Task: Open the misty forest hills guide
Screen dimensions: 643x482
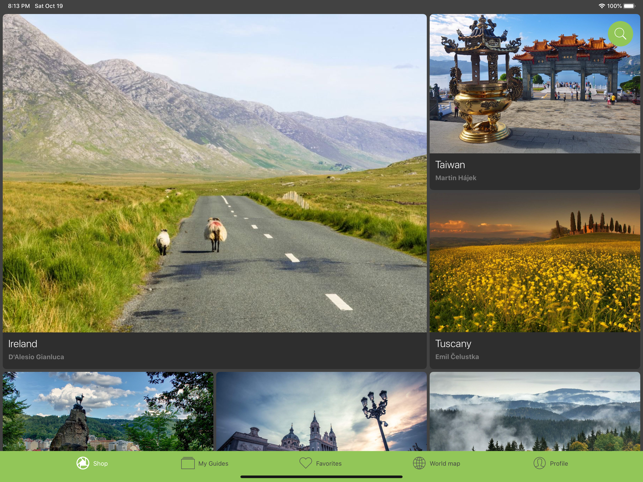Action: [534, 411]
